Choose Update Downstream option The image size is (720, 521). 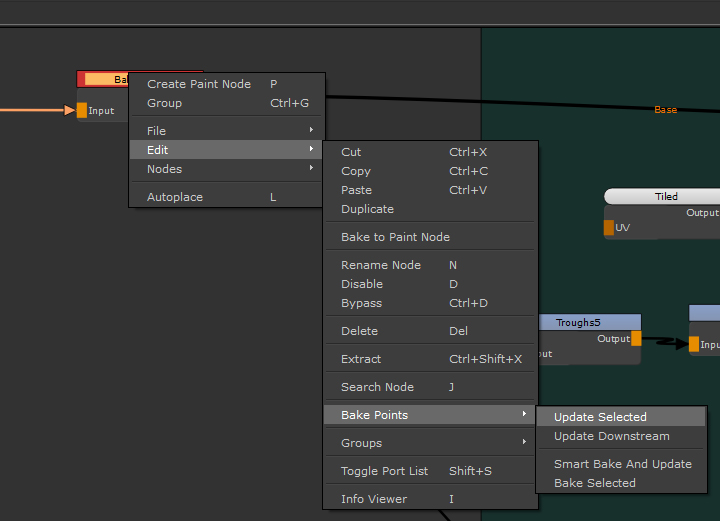pos(611,436)
